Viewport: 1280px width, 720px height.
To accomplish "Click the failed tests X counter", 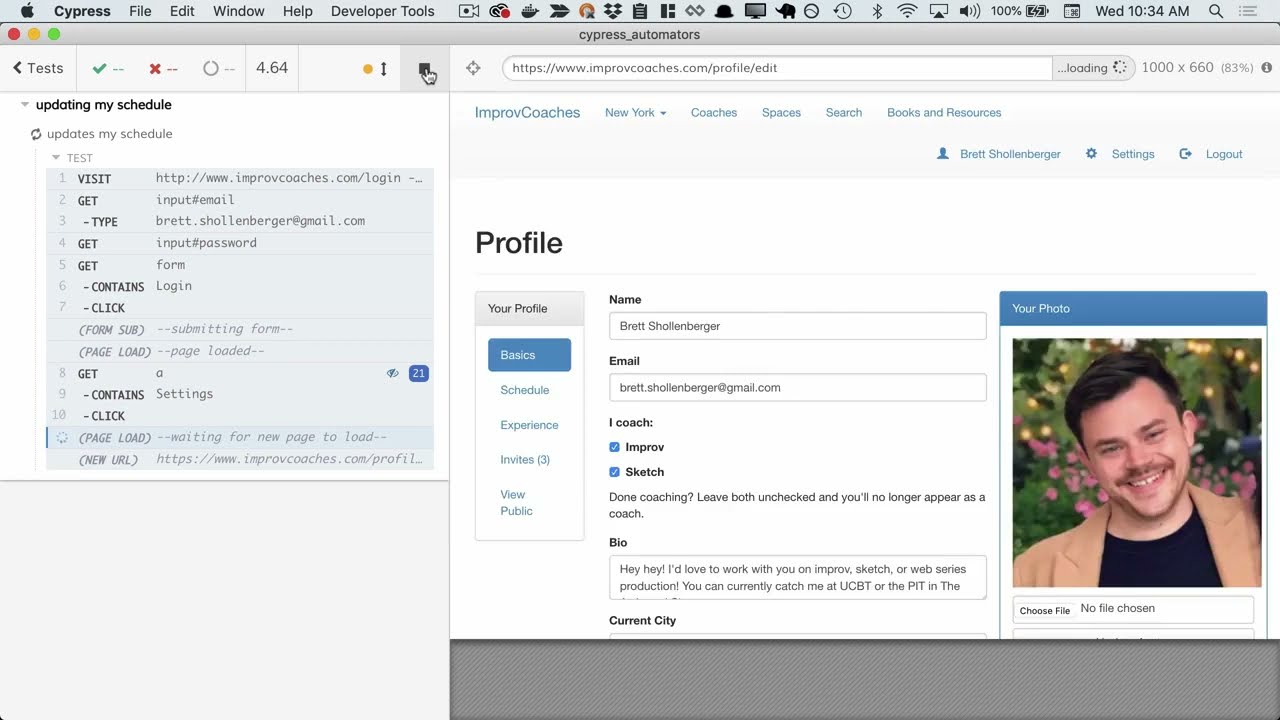I will (163, 69).
